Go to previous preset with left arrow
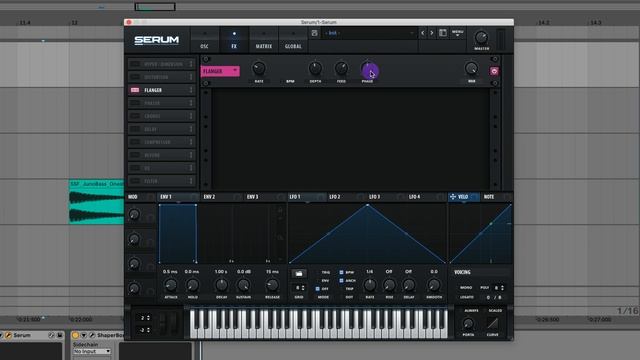The height and width of the screenshot is (360, 640). tap(422, 33)
